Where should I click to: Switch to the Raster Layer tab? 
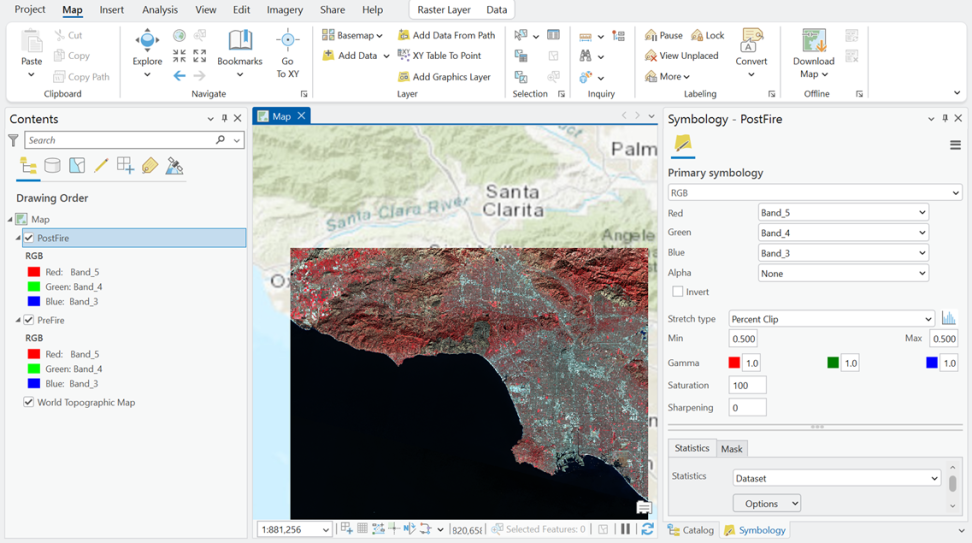444,10
